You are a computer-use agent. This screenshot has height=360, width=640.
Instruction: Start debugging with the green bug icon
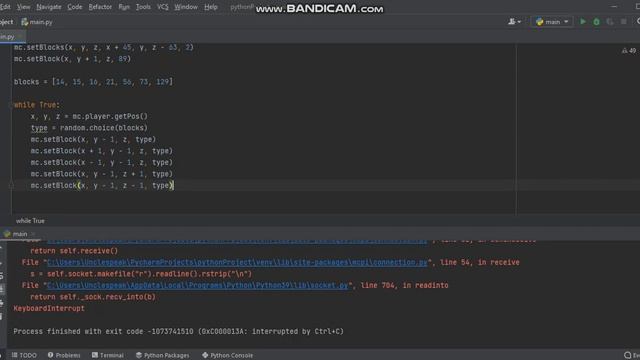pyautogui.click(x=596, y=22)
